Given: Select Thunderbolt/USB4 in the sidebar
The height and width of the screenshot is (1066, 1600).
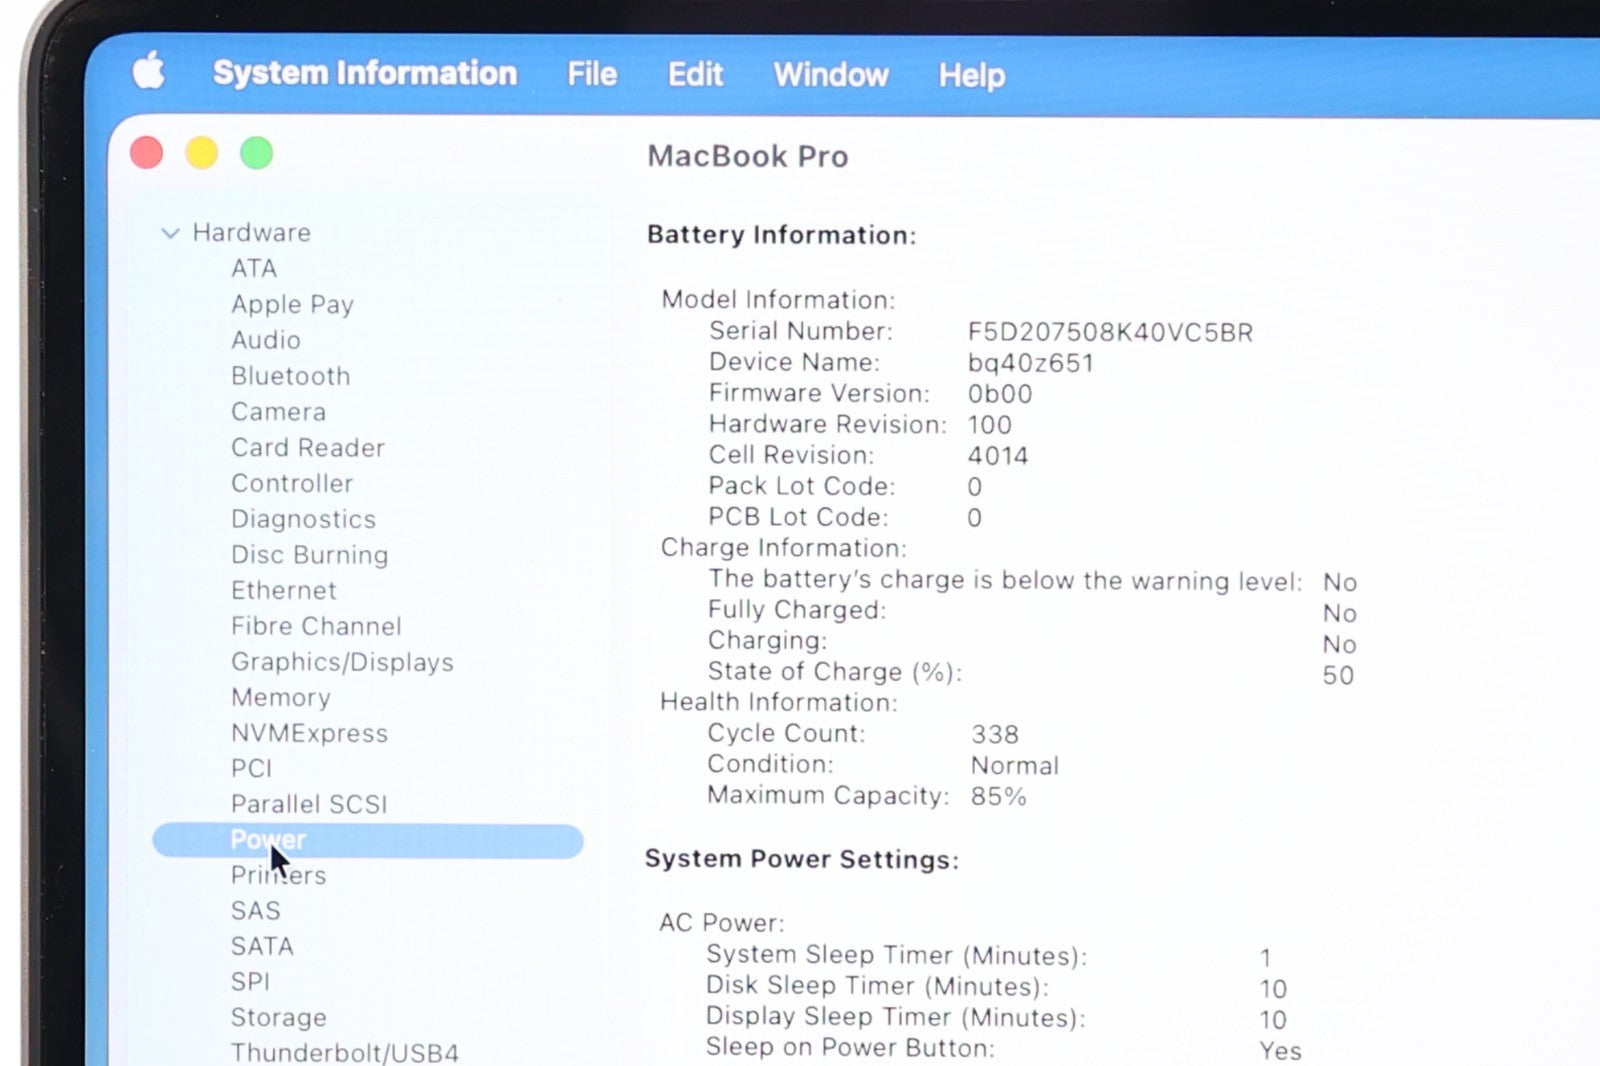Looking at the screenshot, I should 345,1052.
